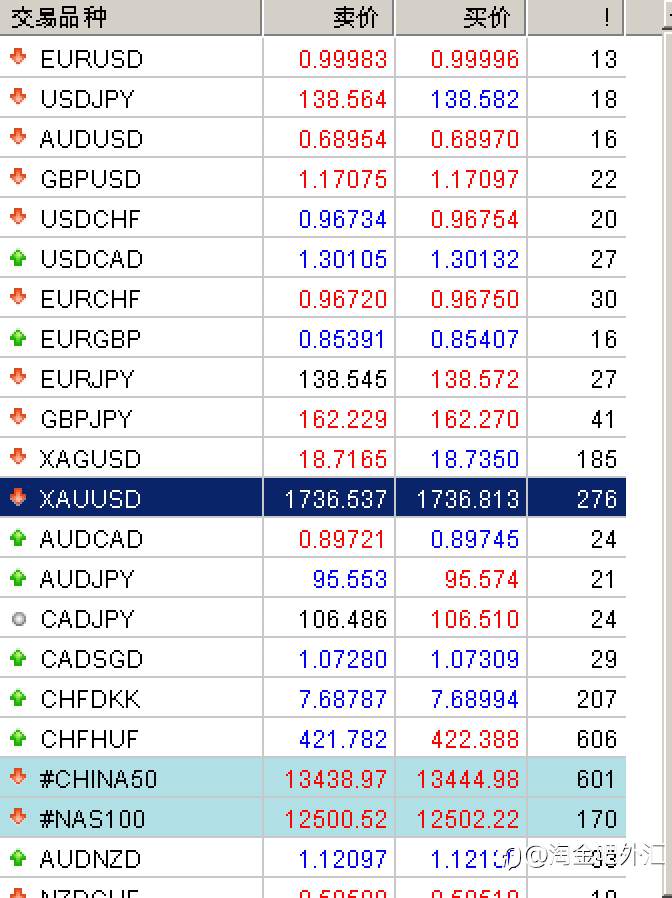Click XAUUSD ask price 1736.813
This screenshot has width=672, height=898.
467,499
